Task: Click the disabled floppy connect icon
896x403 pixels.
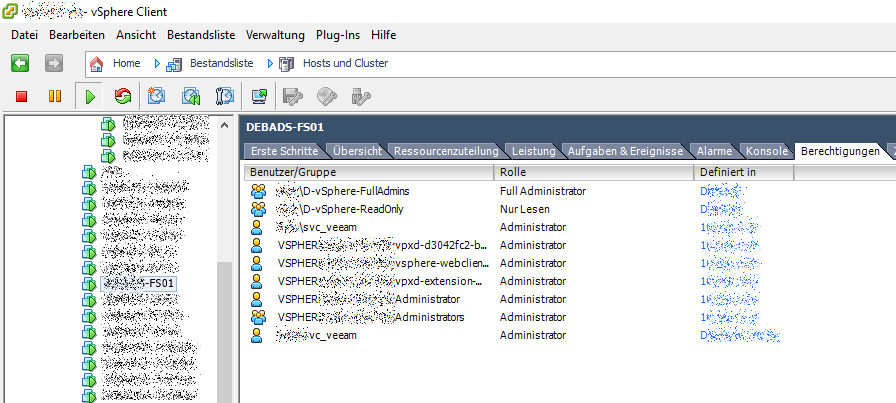Action: pos(293,96)
